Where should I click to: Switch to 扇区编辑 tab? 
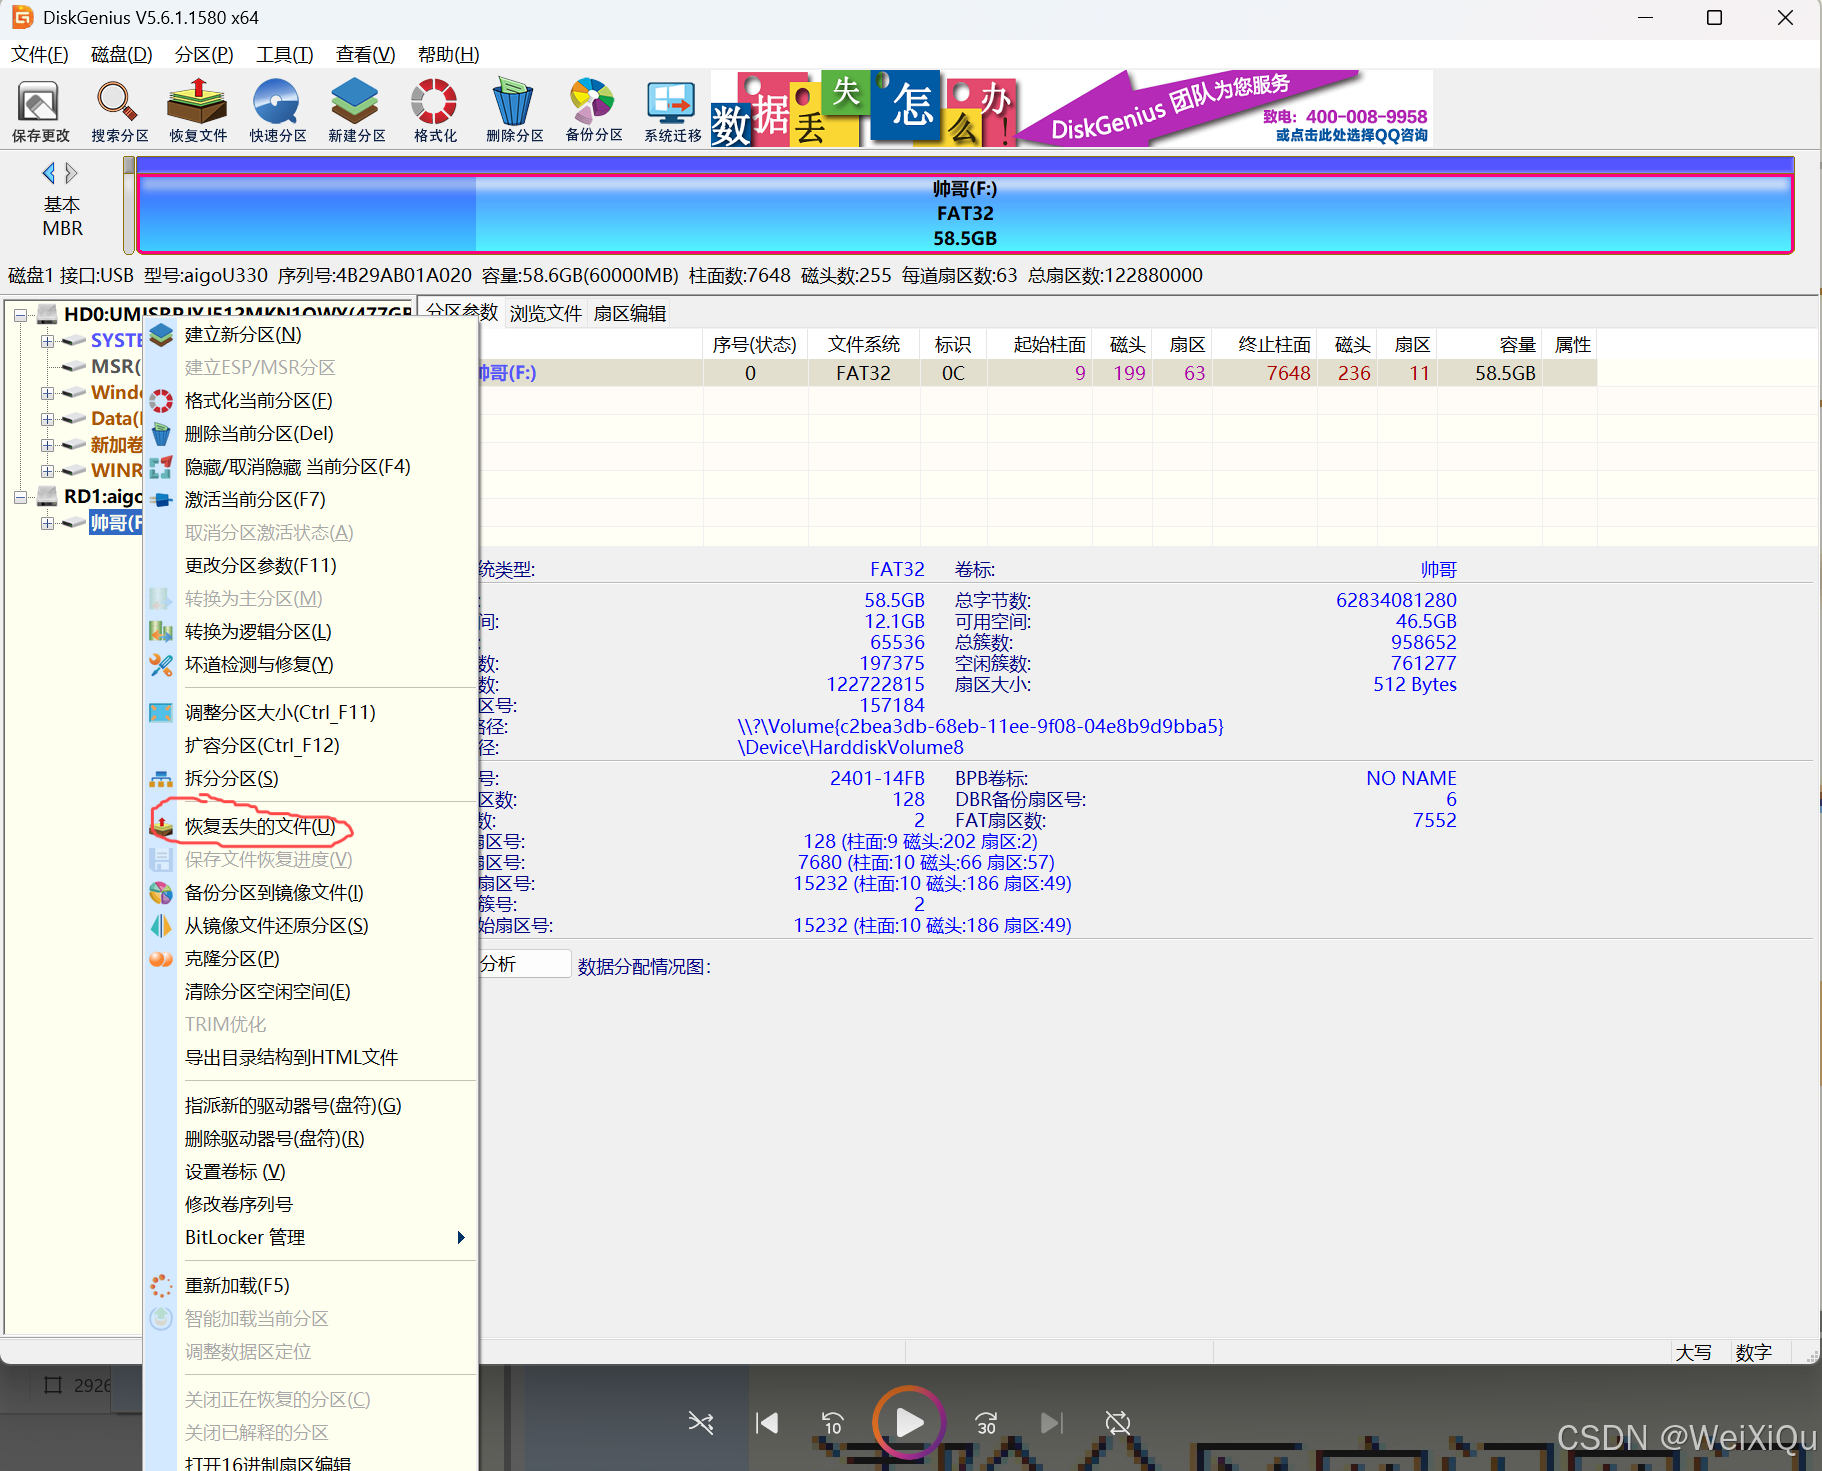(x=629, y=313)
